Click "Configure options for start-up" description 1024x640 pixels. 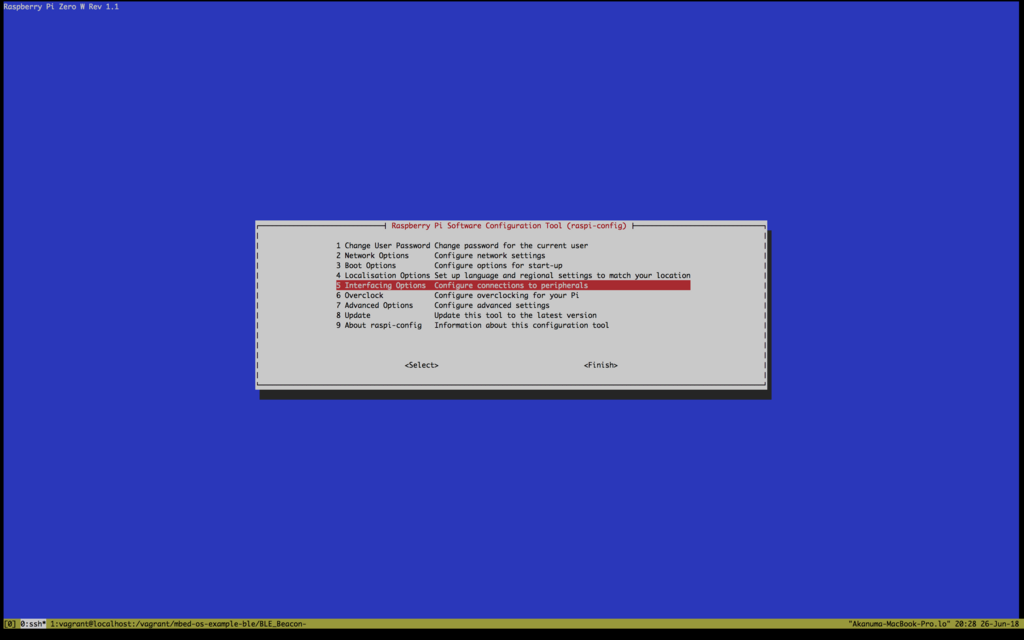pos(498,266)
